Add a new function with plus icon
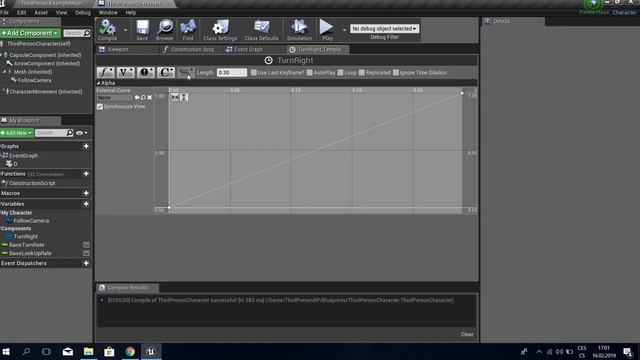 pos(86,174)
